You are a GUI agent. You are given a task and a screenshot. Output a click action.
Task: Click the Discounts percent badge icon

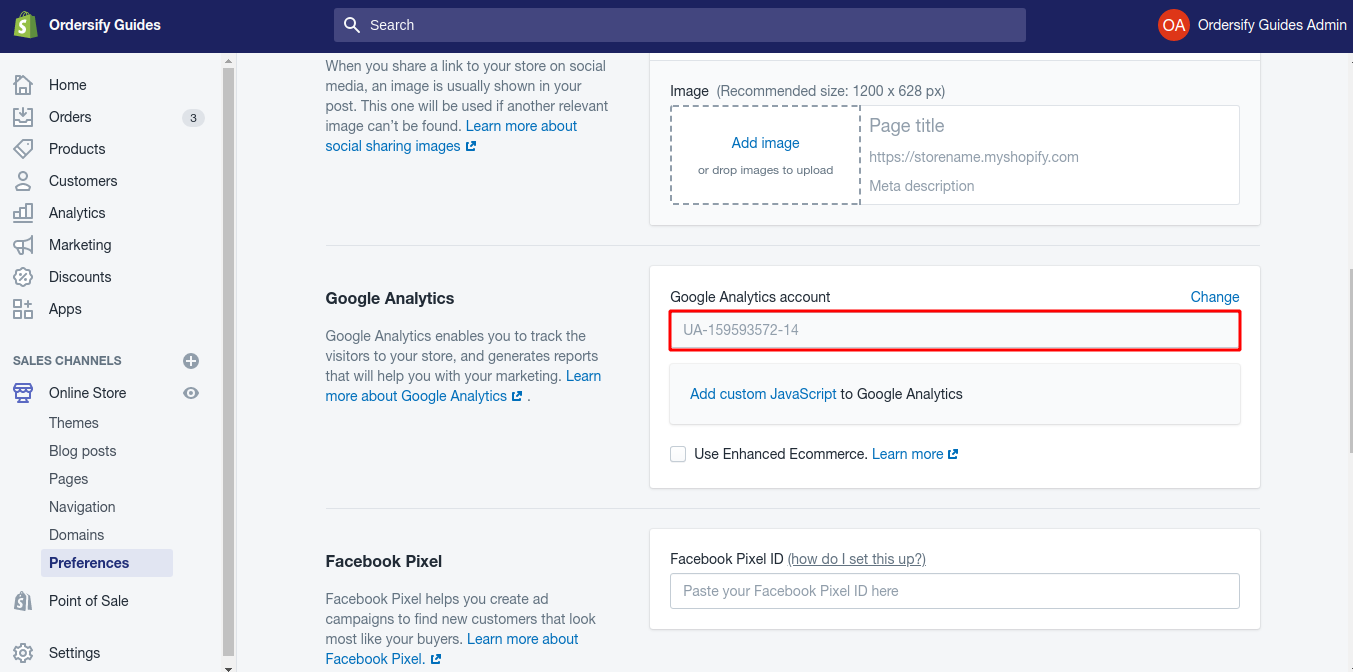click(23, 277)
